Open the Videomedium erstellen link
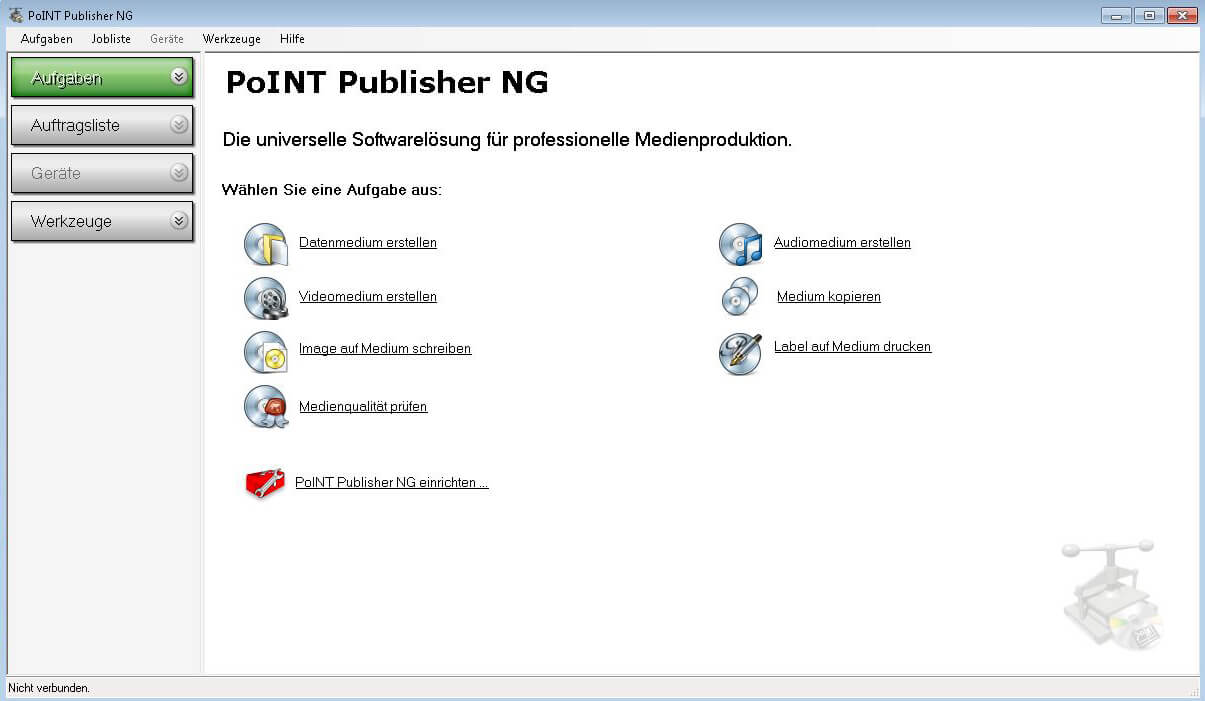The height and width of the screenshot is (701, 1205). [x=368, y=297]
